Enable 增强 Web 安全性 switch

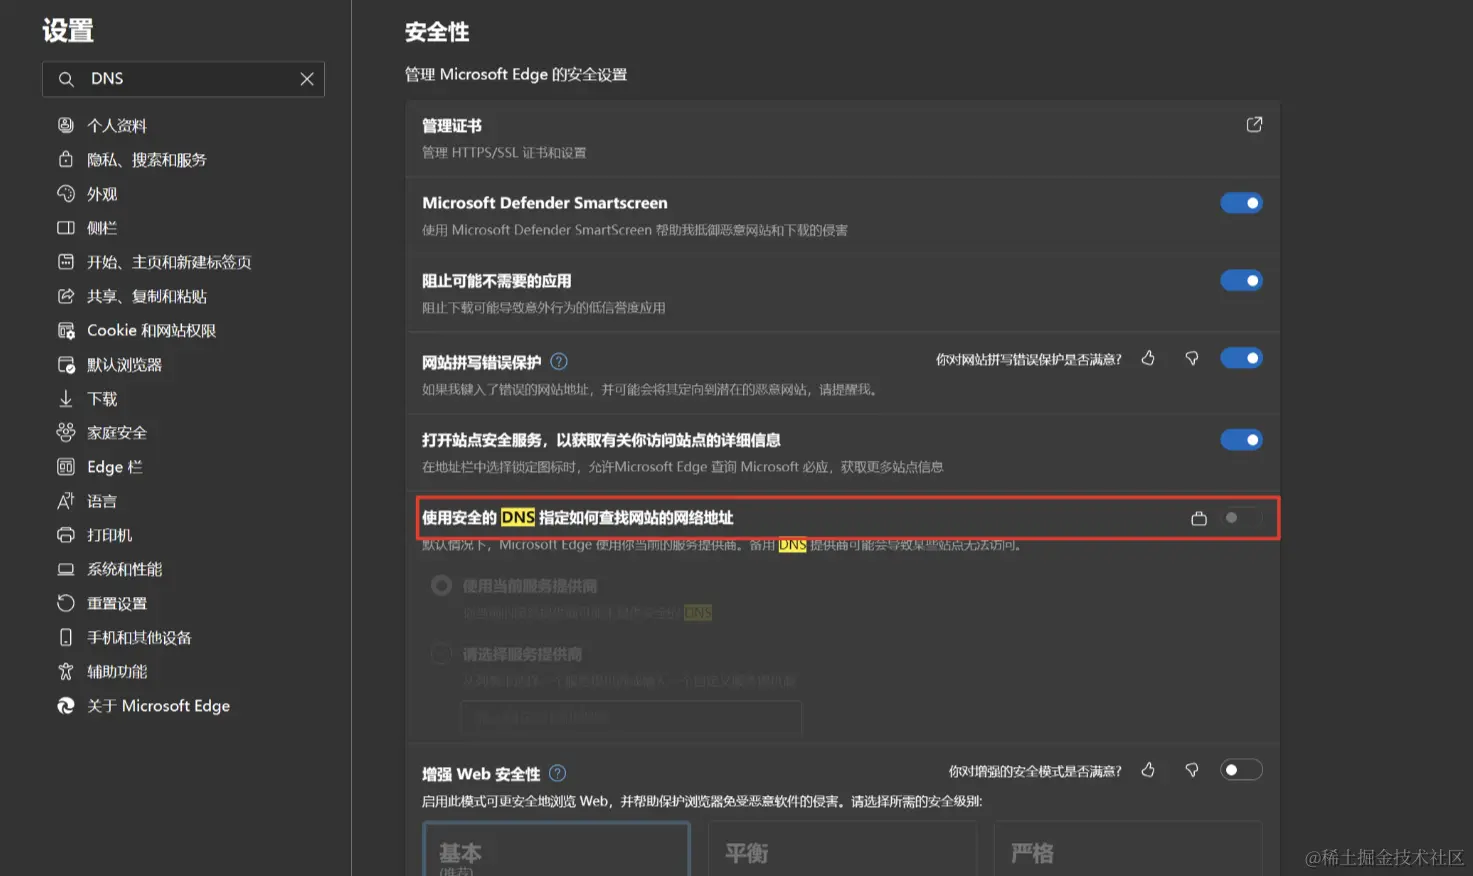click(x=1241, y=770)
